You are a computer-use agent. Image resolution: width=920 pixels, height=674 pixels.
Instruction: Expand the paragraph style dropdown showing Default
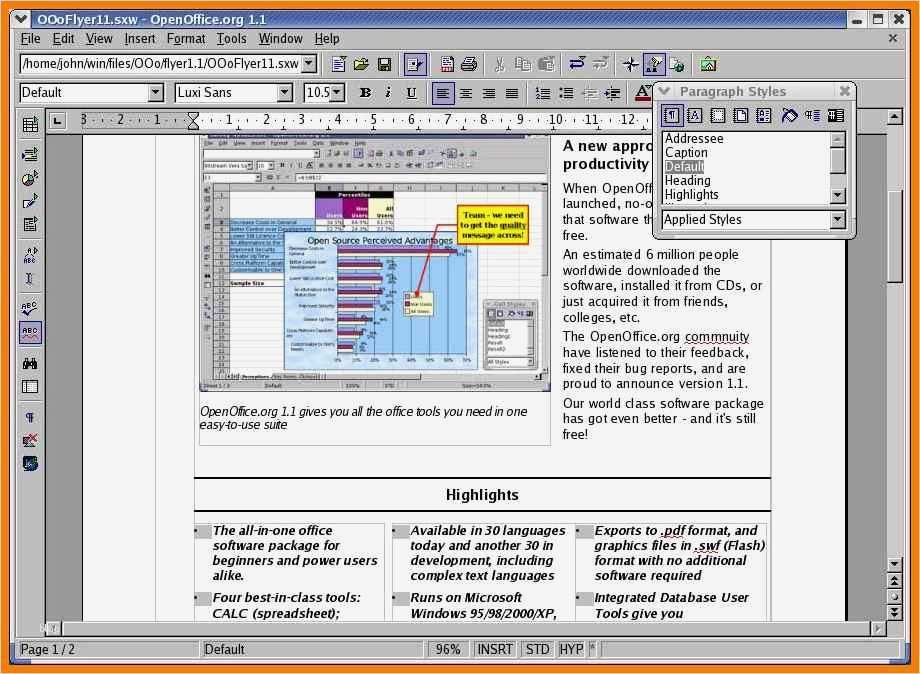155,92
